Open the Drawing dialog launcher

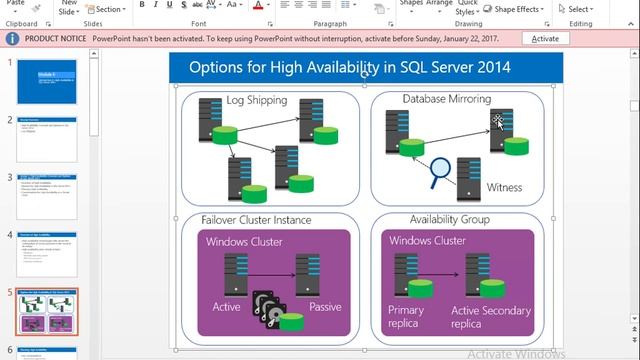point(547,24)
